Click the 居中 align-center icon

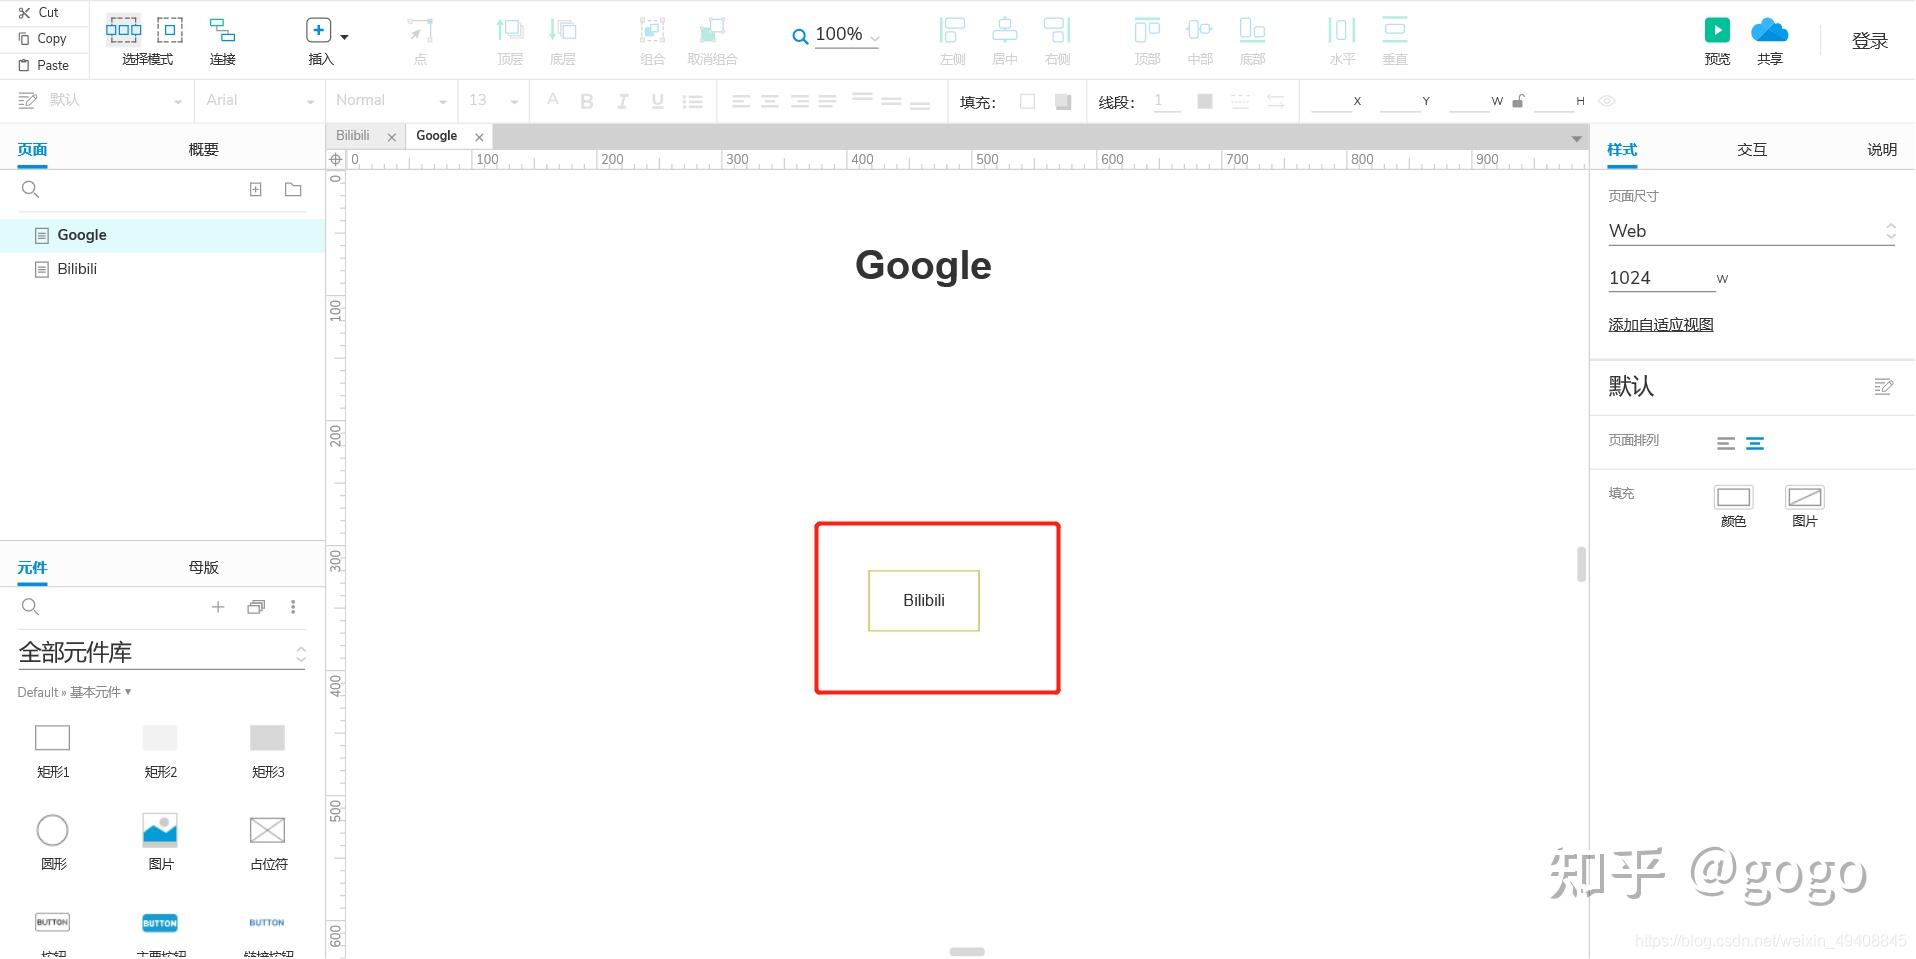coord(1005,31)
